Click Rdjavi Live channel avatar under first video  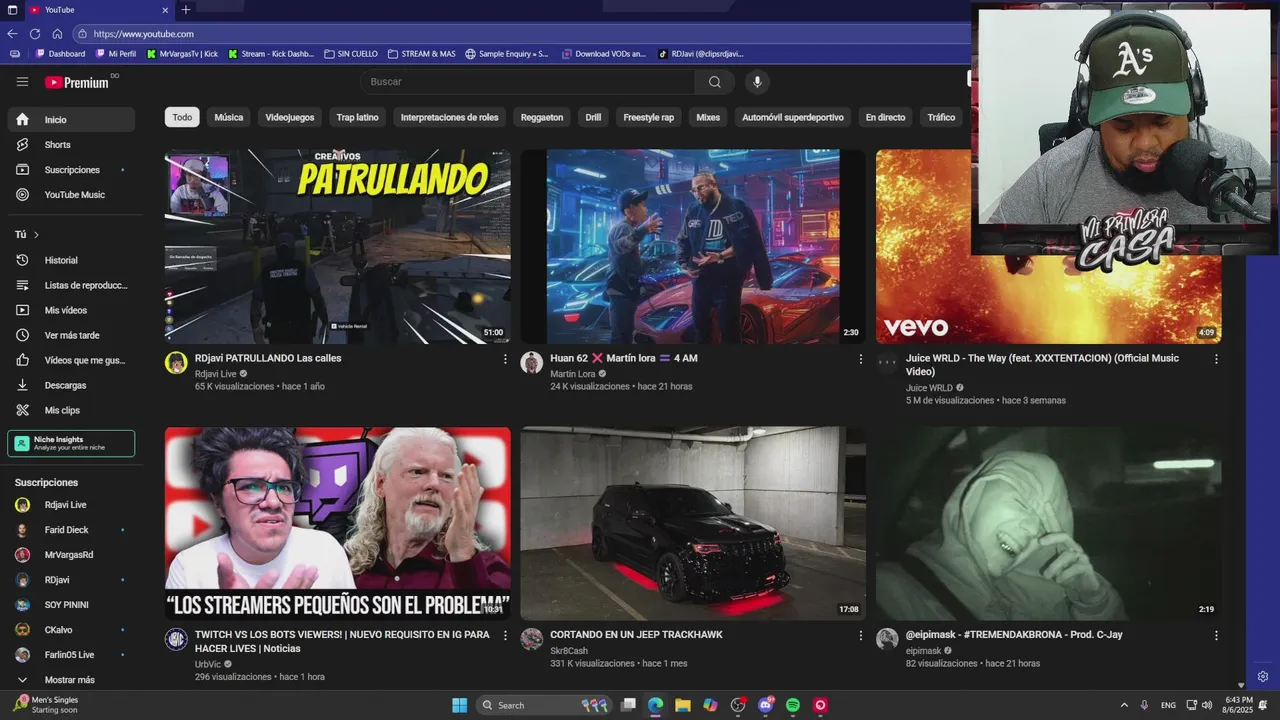[176, 363]
